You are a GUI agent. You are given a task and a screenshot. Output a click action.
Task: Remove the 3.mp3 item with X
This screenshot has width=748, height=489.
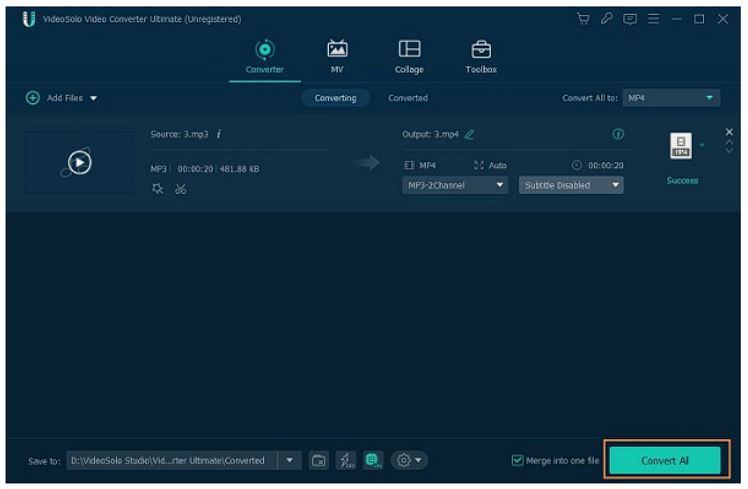coord(729,132)
